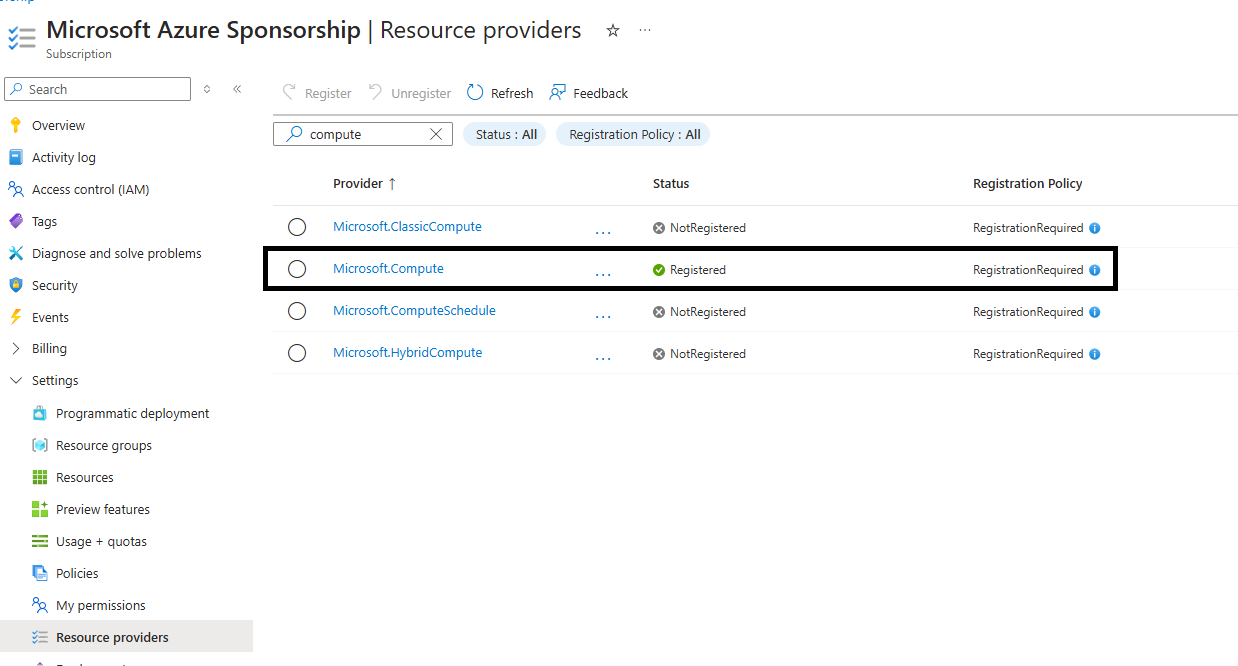1238x666 pixels.
Task: Click the favorite star icon beside title
Action: click(x=613, y=31)
